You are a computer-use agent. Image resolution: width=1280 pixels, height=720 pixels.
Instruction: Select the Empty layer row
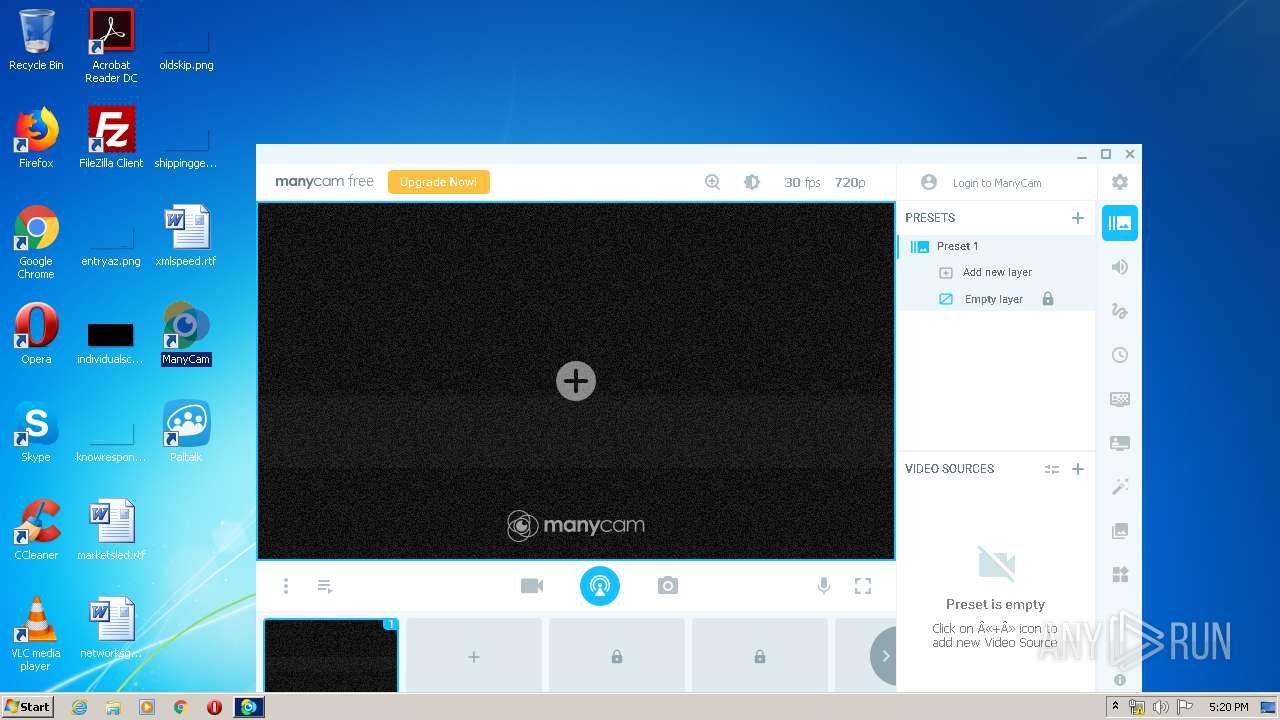996,299
